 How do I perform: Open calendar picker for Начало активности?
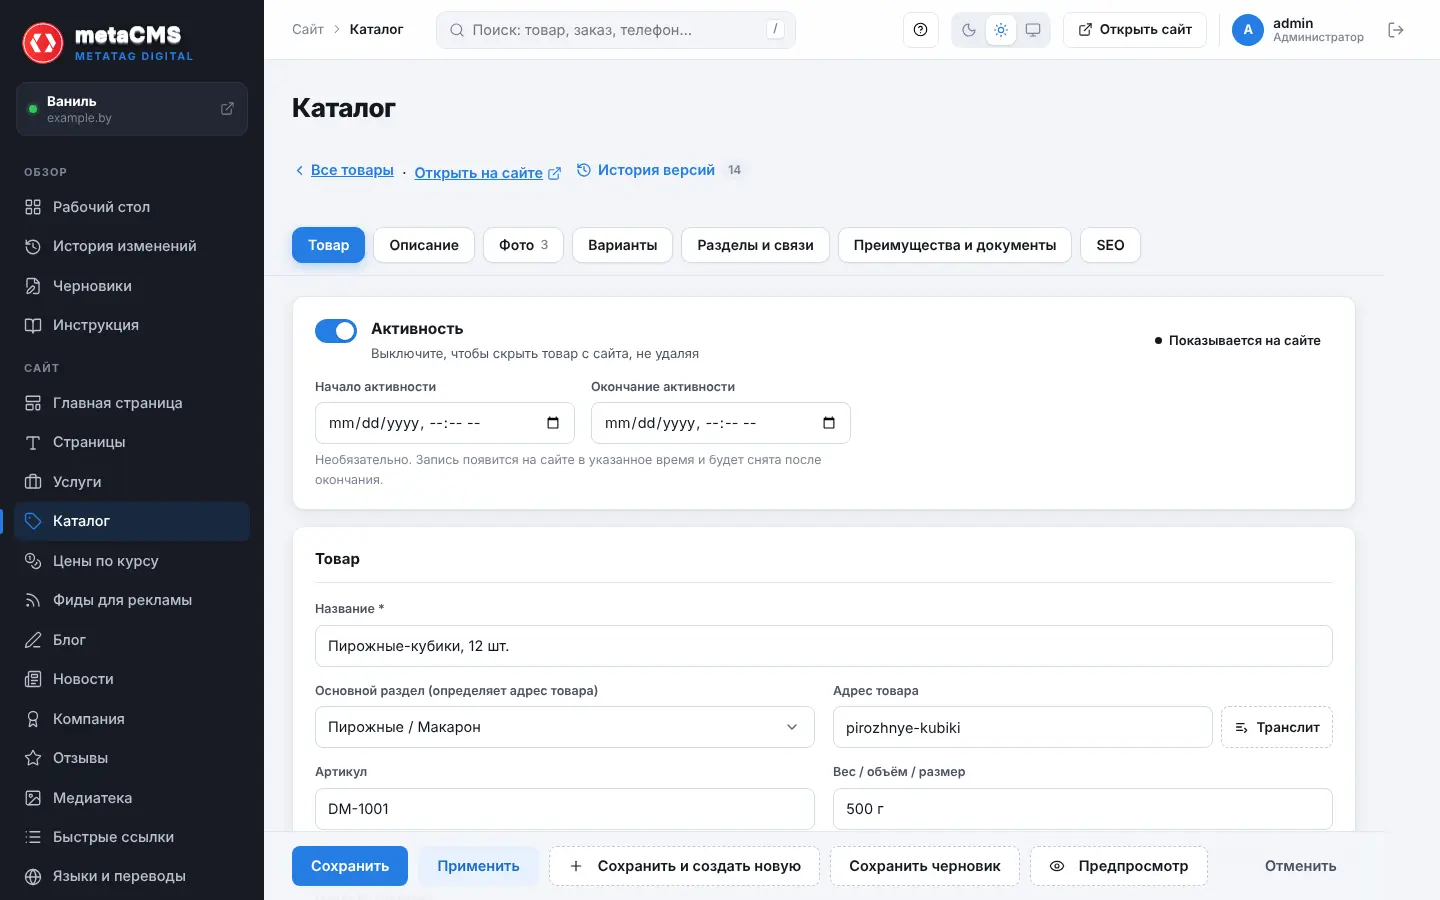point(553,423)
